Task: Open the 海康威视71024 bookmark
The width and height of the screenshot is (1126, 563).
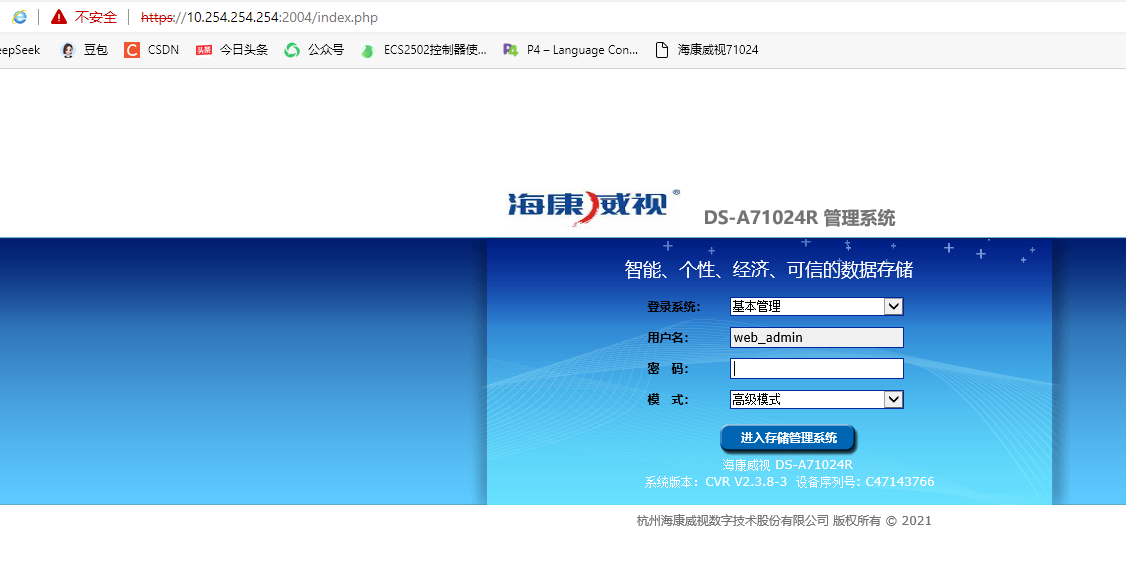Action: click(718, 50)
